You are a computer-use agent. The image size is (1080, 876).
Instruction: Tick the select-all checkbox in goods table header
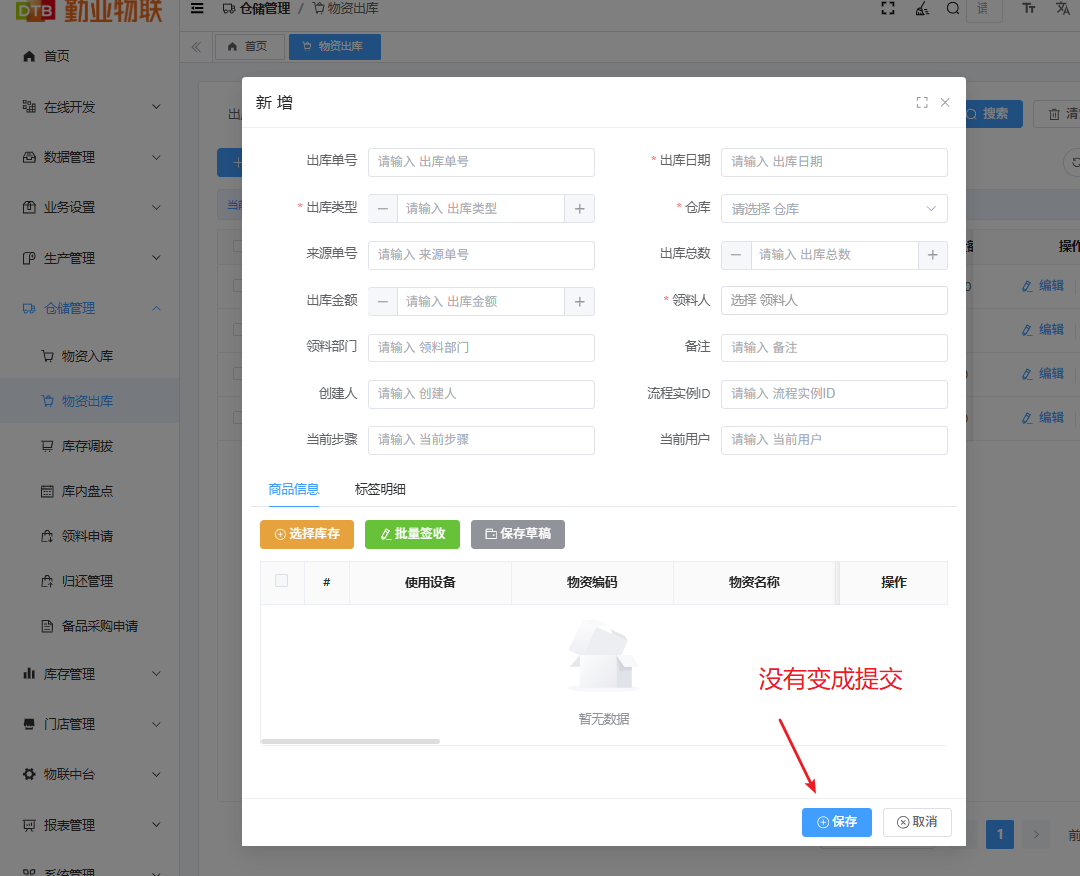282,581
